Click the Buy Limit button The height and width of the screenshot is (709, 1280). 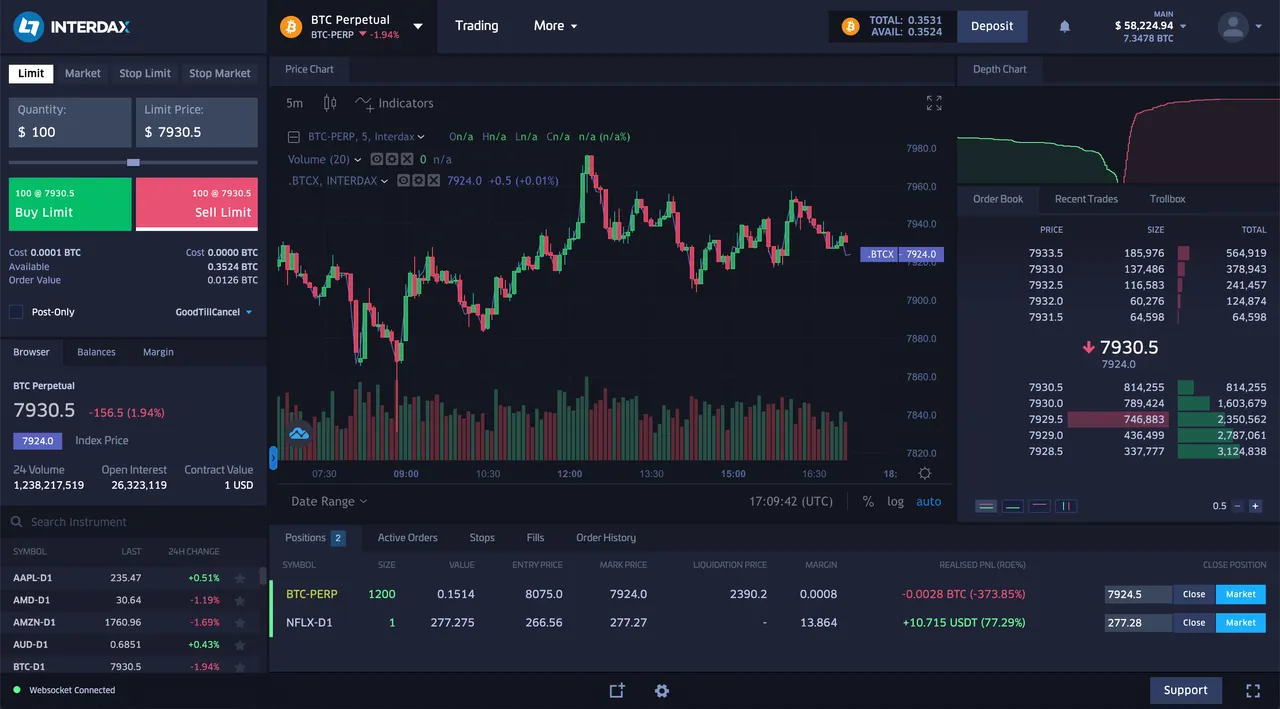coord(70,204)
